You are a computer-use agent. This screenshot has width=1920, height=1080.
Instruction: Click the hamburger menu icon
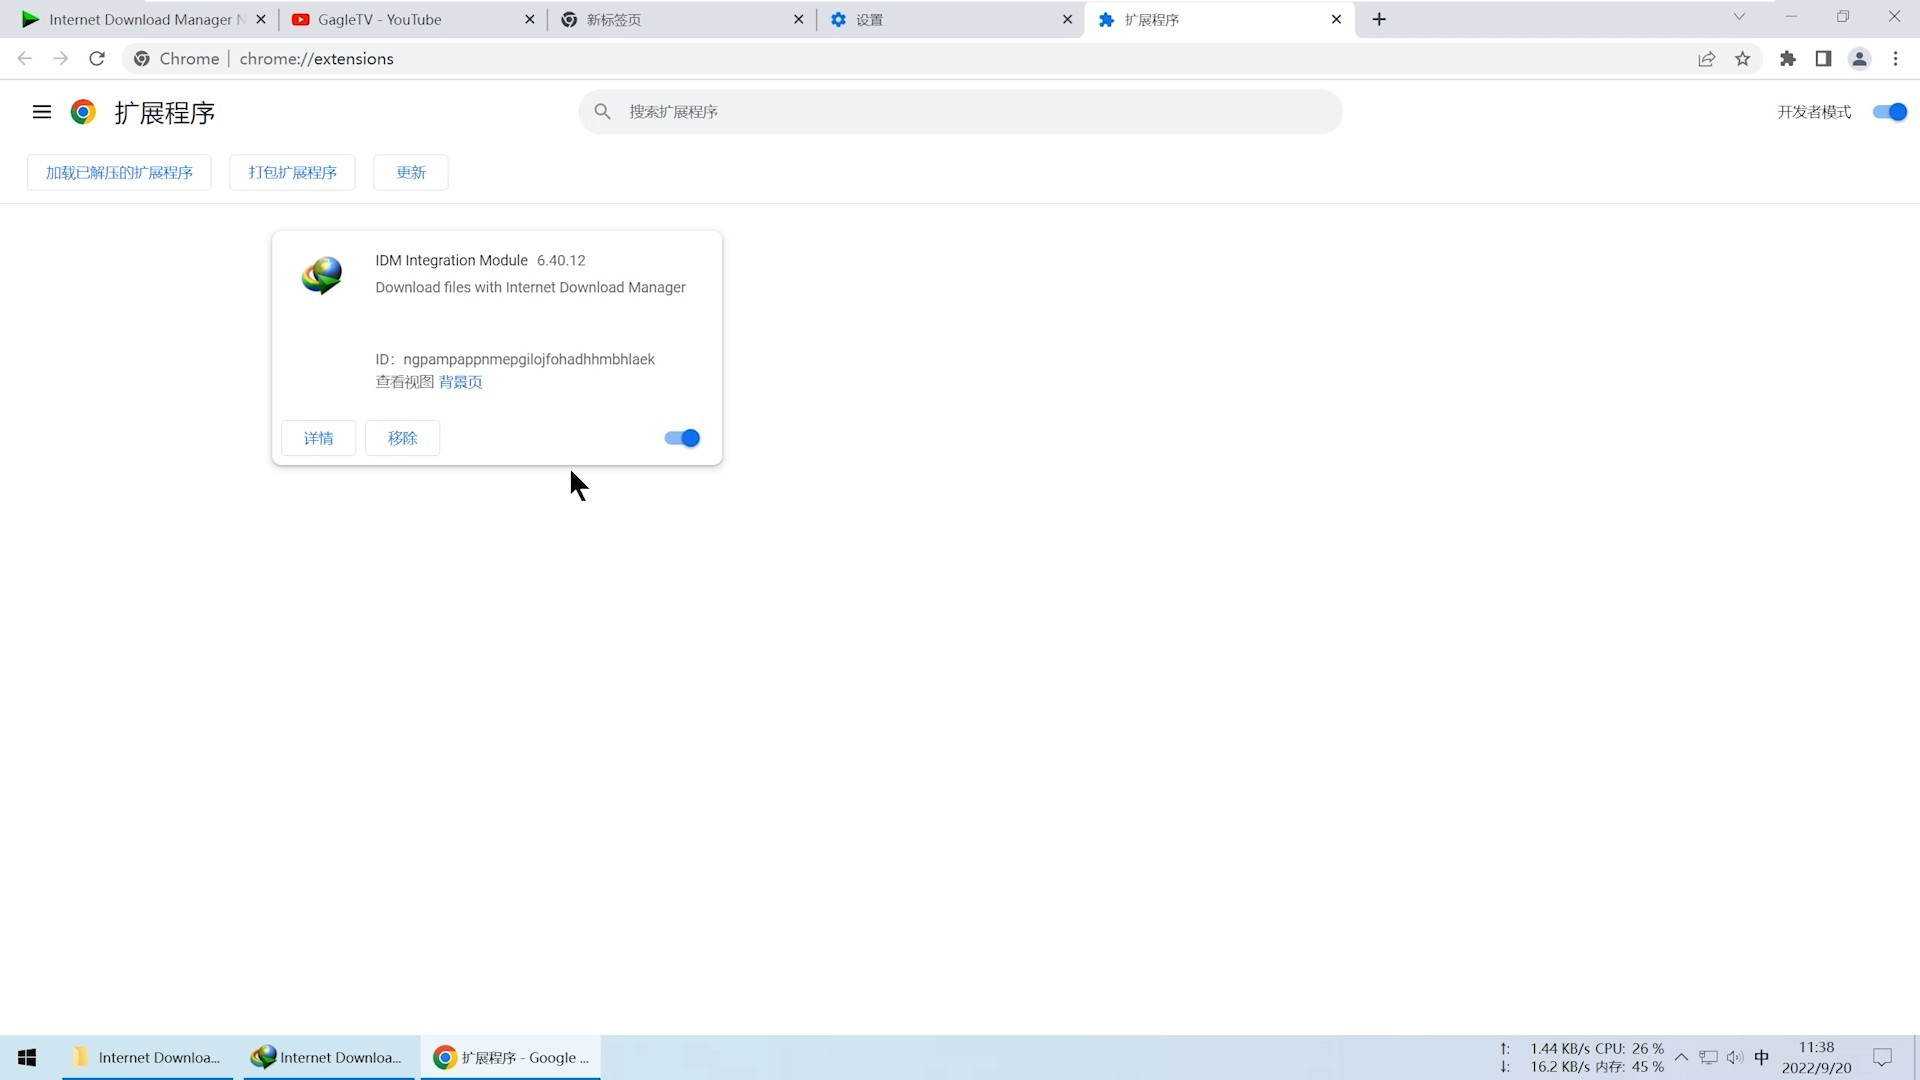41,111
